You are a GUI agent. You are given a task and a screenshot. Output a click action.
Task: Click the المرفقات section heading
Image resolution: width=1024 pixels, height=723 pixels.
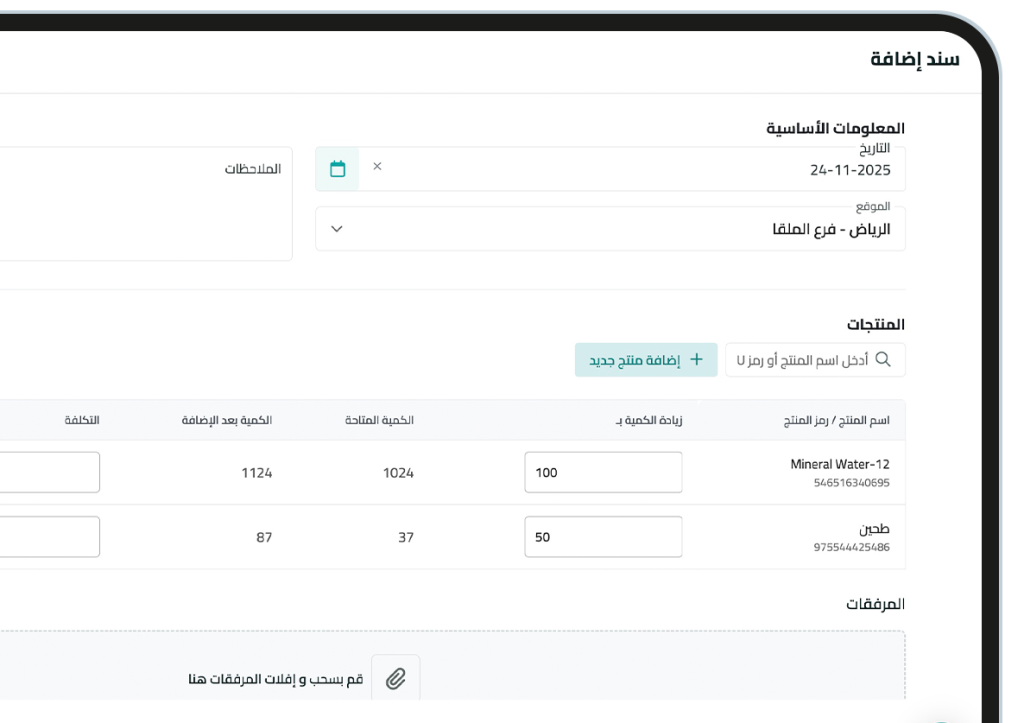[x=878, y=603]
